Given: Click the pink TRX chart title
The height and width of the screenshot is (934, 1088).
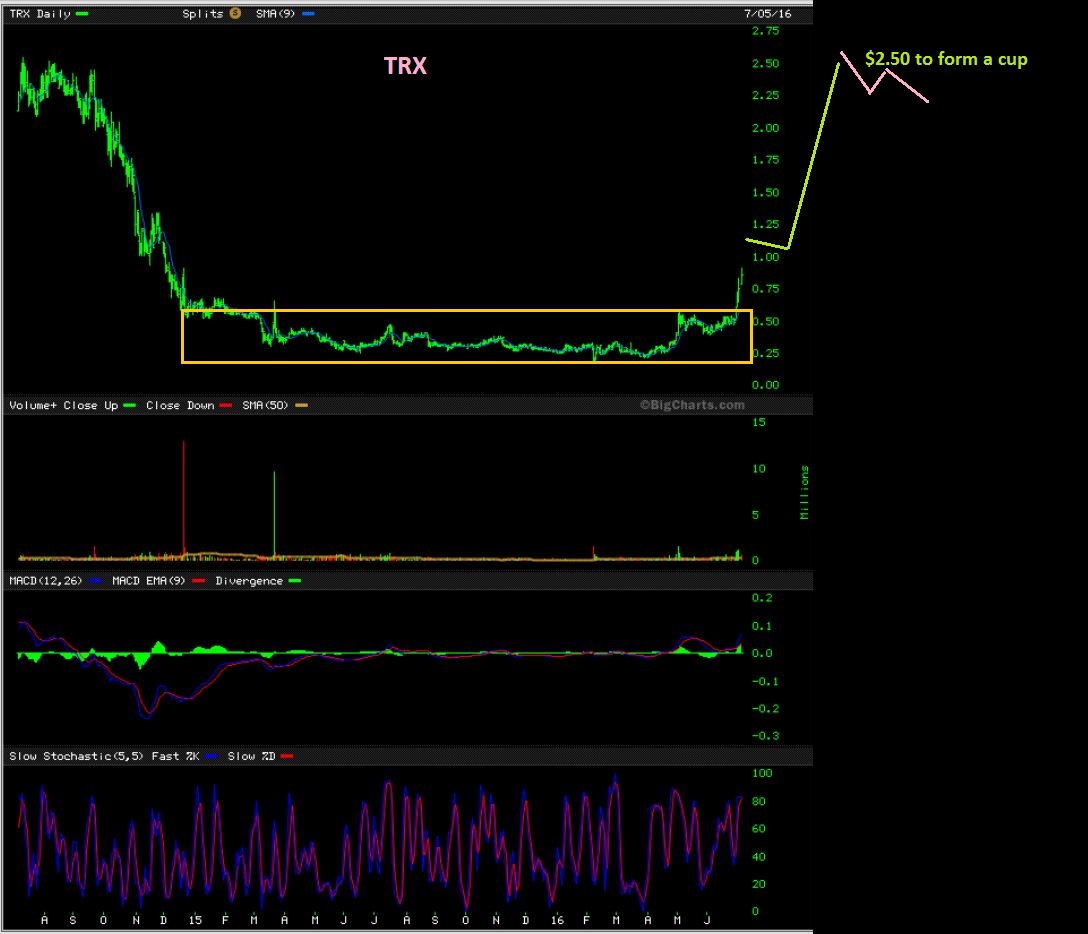Looking at the screenshot, I should [405, 66].
